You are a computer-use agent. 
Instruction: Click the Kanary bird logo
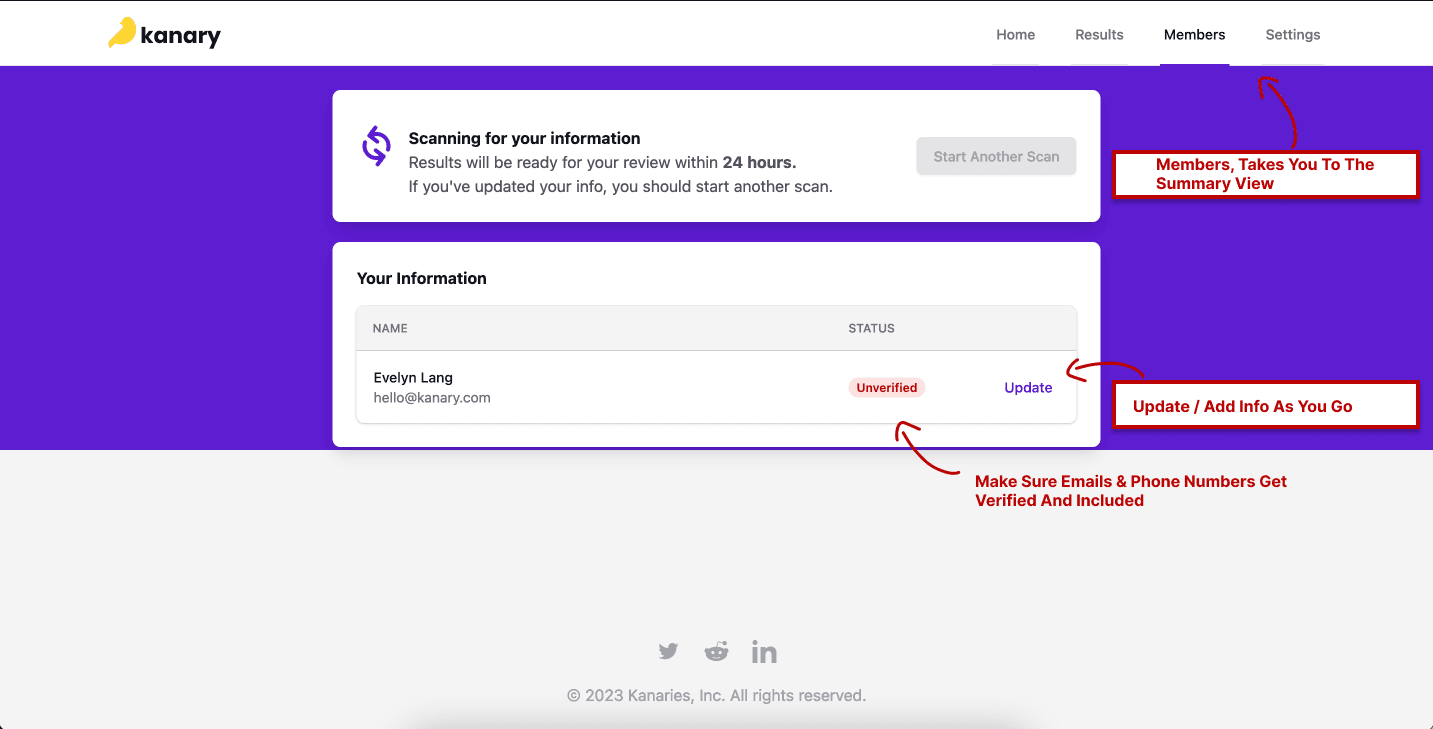click(122, 33)
